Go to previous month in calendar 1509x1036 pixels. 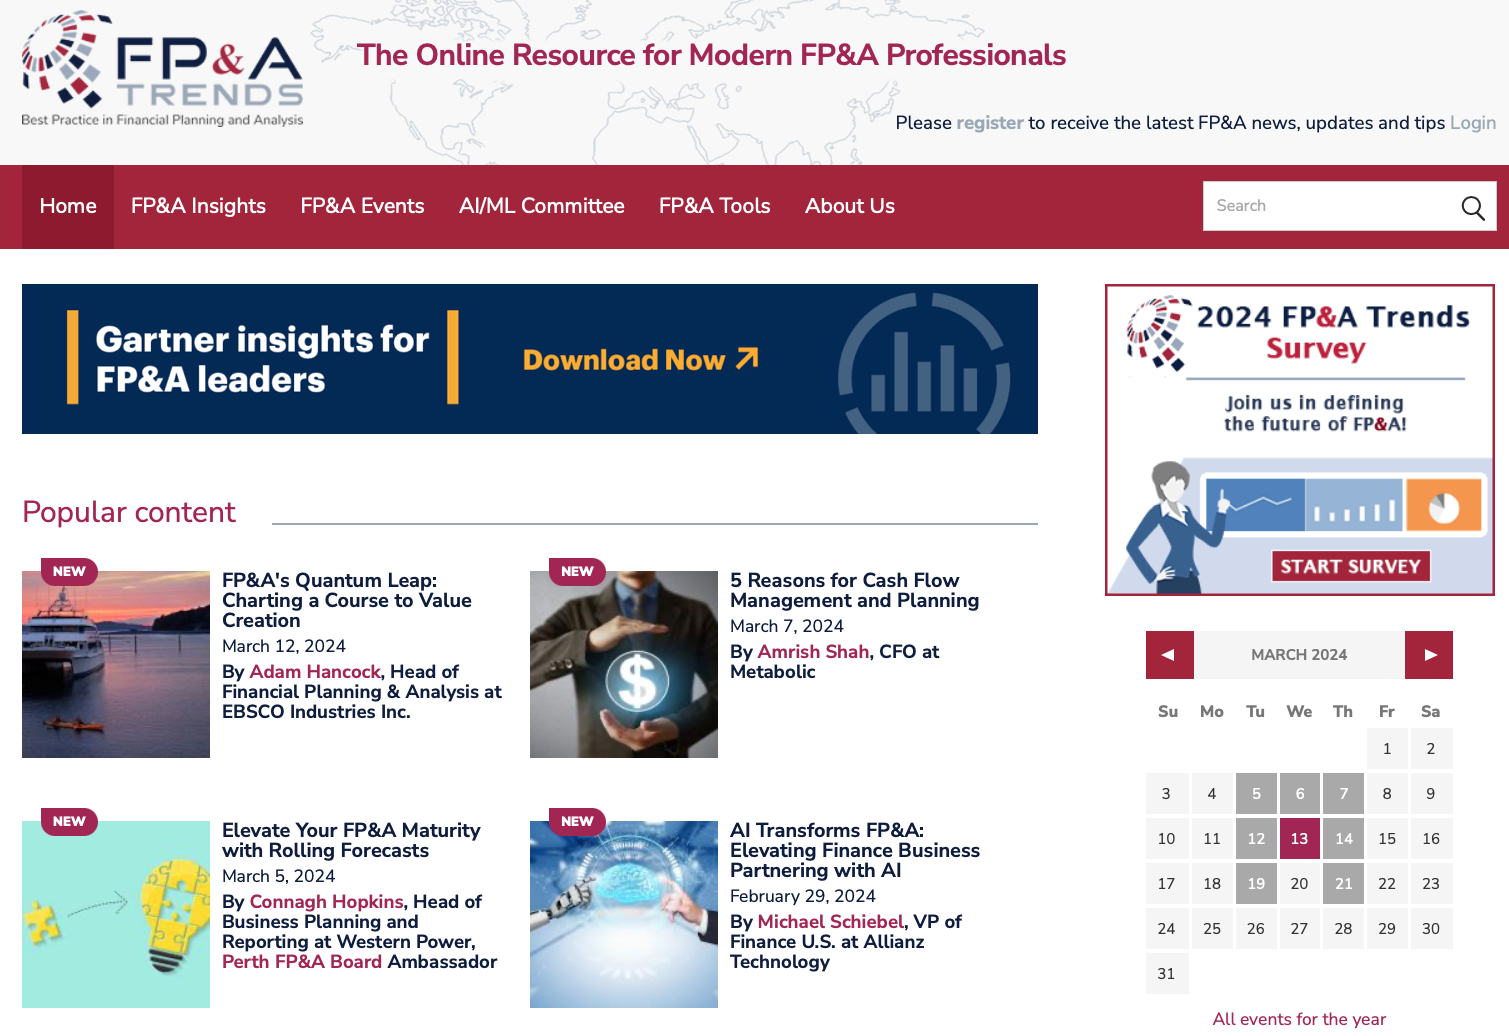pos(1169,655)
